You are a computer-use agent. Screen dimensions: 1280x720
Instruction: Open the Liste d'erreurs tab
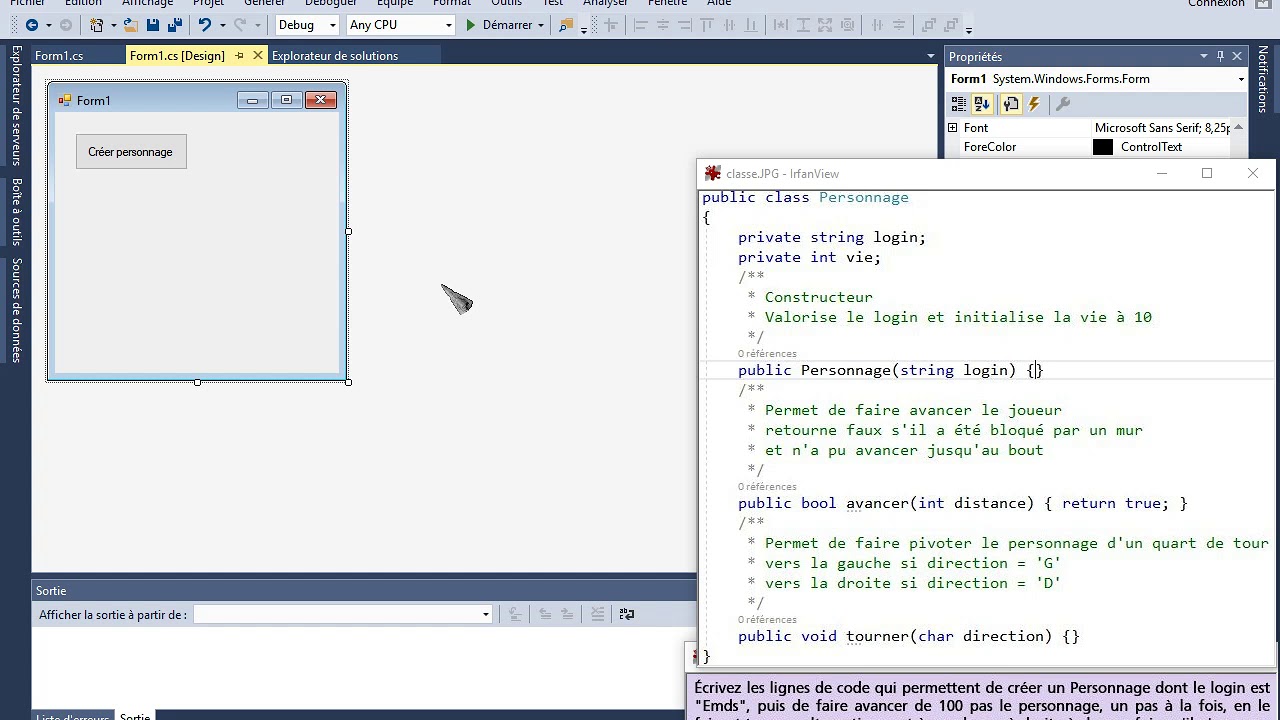tap(72, 717)
